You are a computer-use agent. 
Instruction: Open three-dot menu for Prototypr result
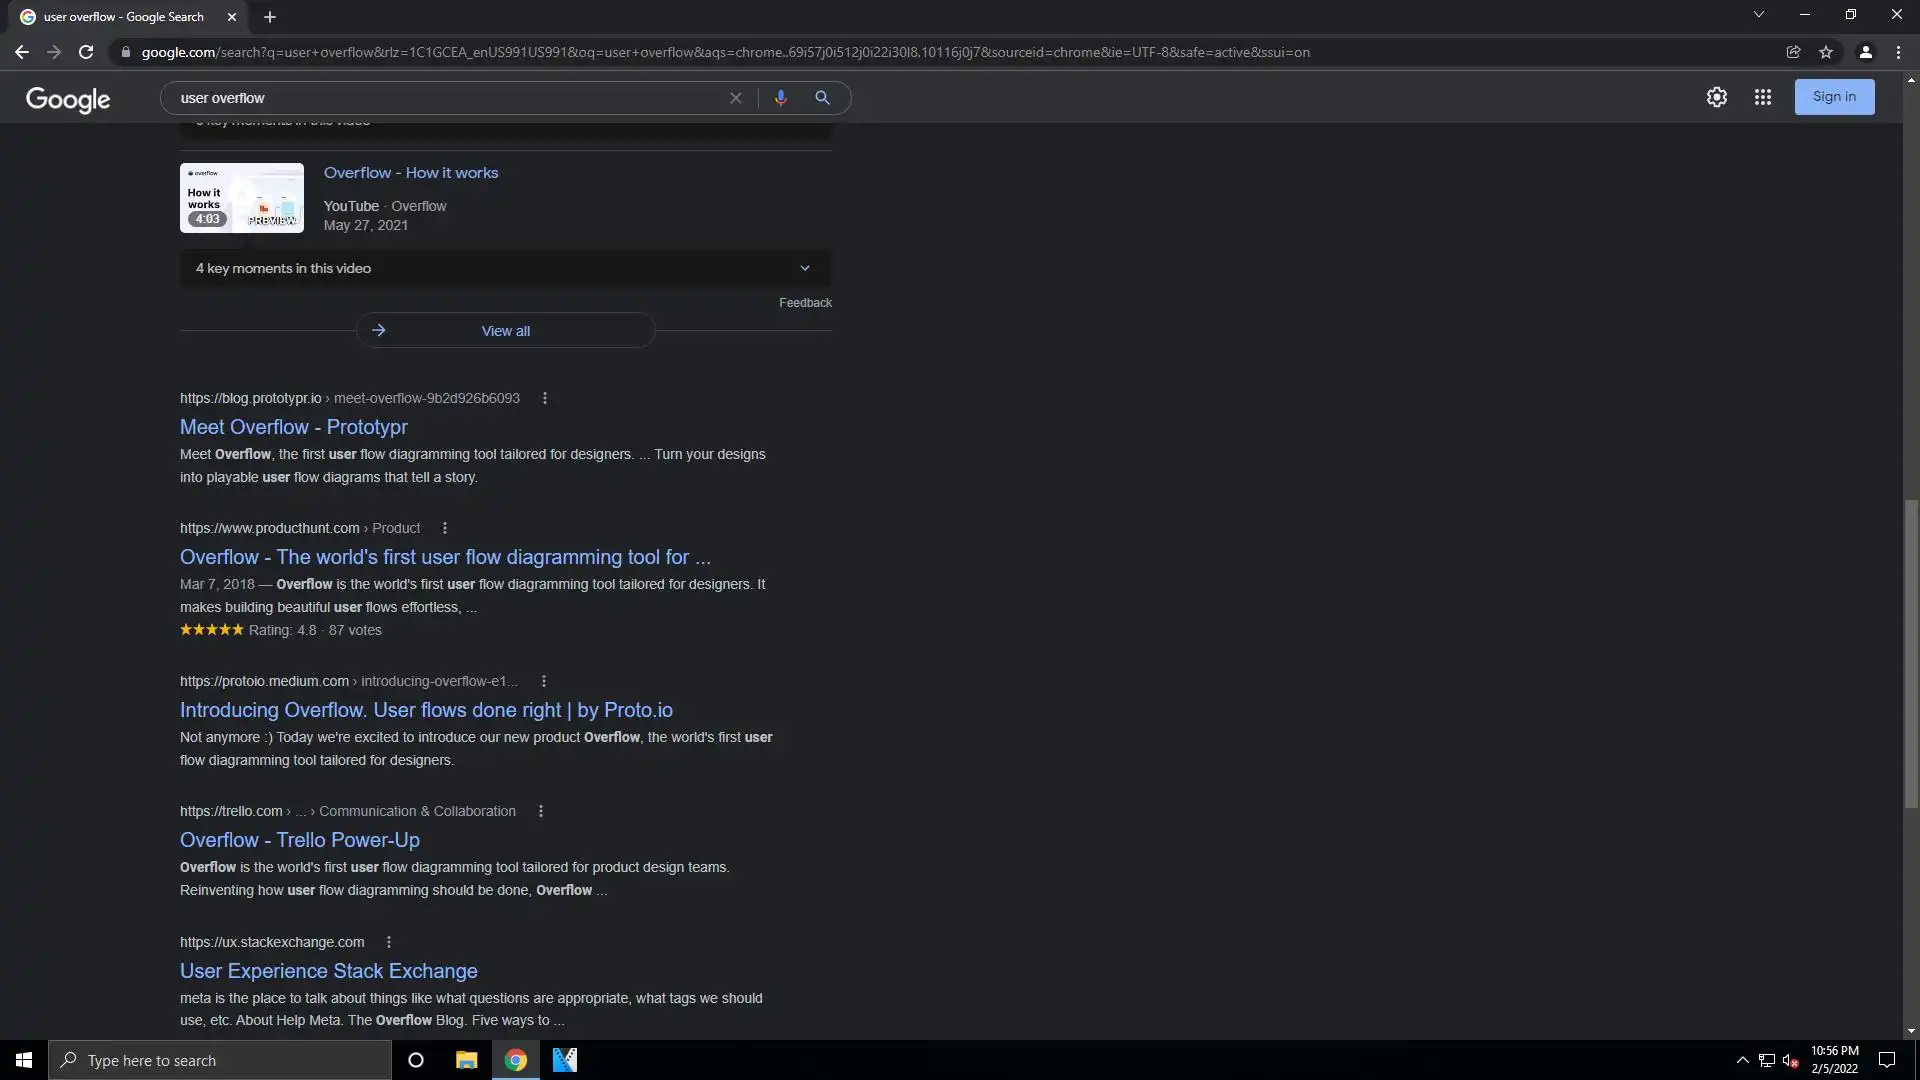tap(544, 398)
